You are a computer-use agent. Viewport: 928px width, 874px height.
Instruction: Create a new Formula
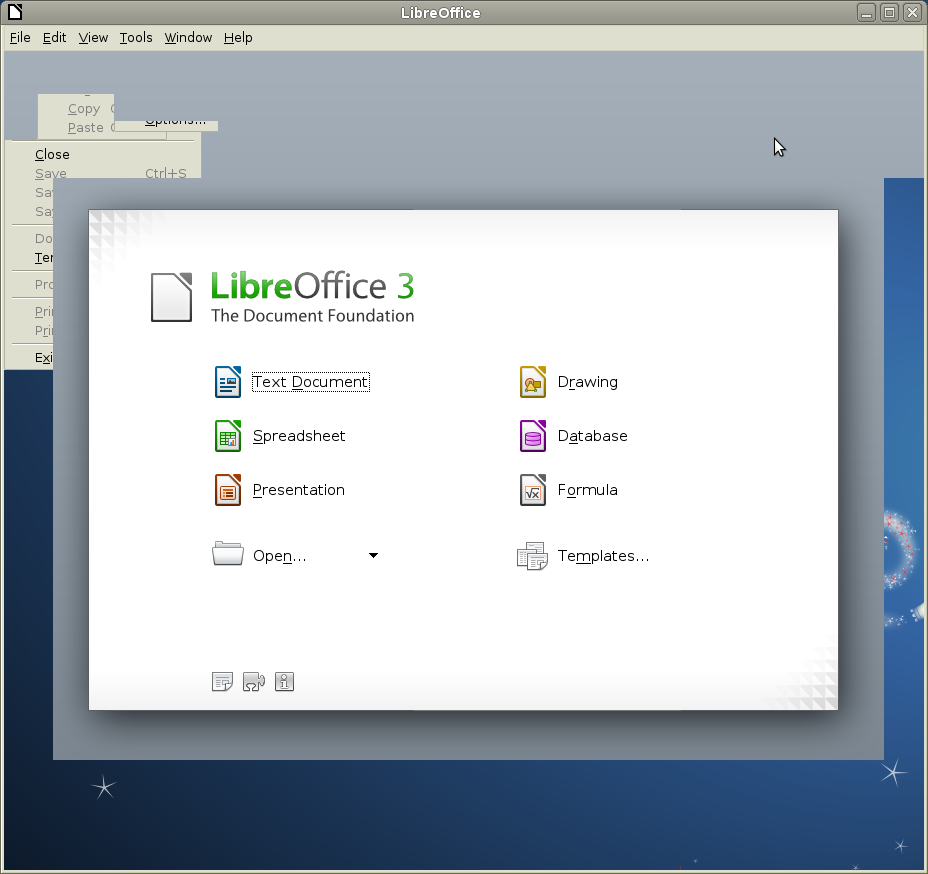point(588,490)
